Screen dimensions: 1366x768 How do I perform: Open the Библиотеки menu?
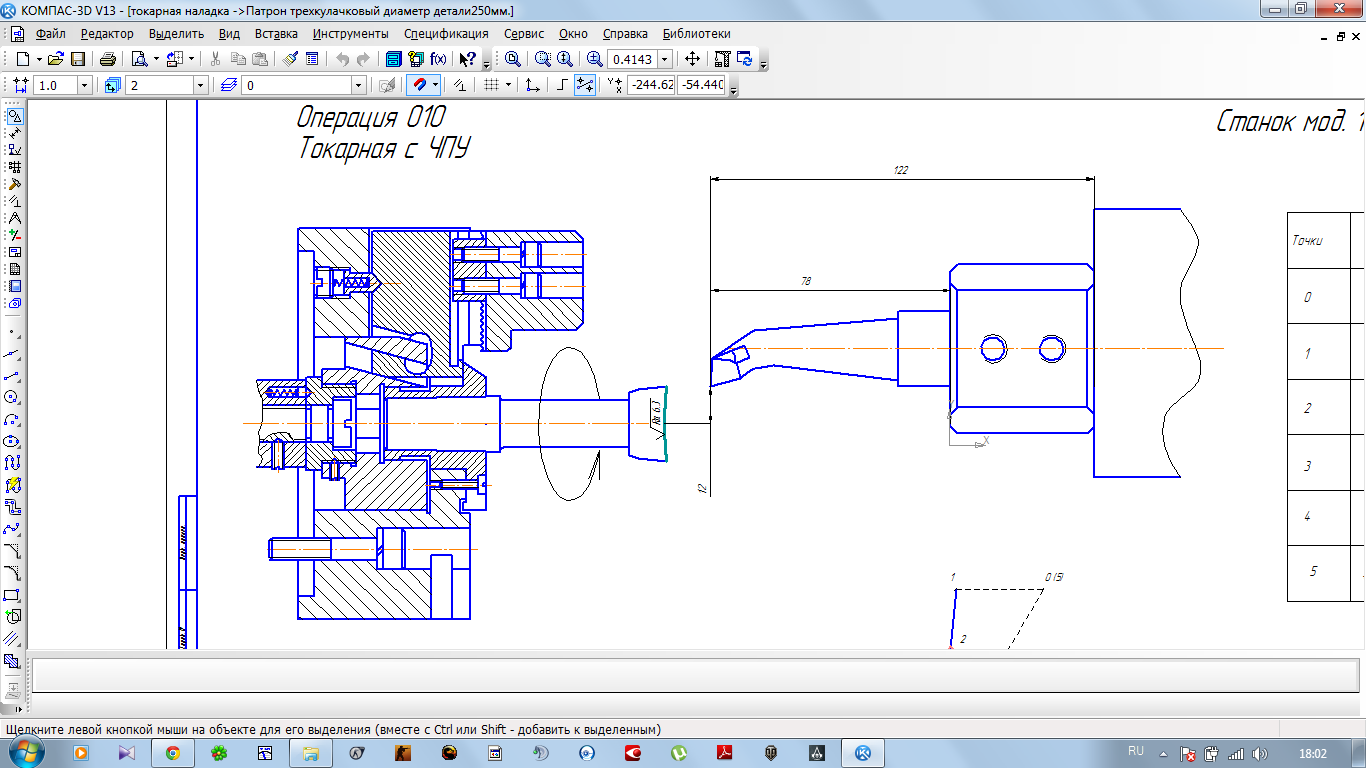tap(696, 33)
